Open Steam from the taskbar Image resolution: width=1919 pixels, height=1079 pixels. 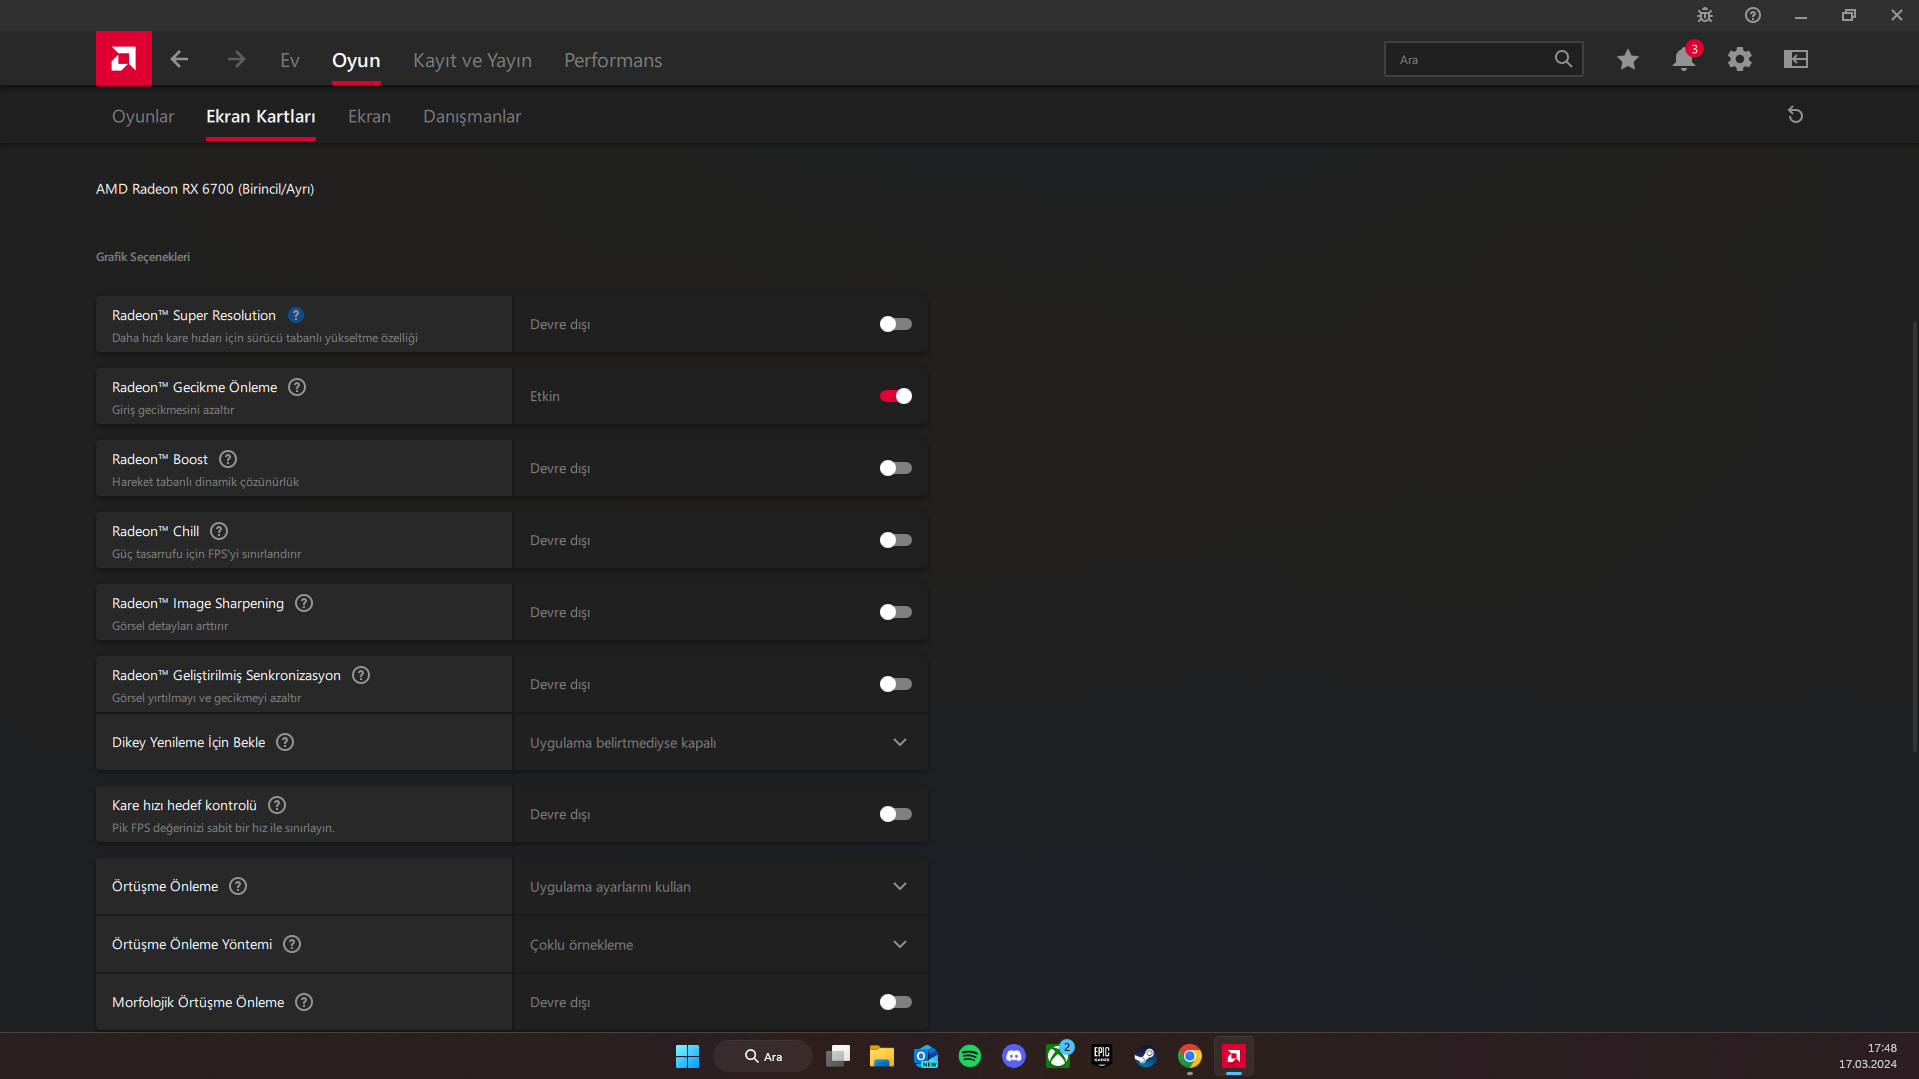[1146, 1056]
